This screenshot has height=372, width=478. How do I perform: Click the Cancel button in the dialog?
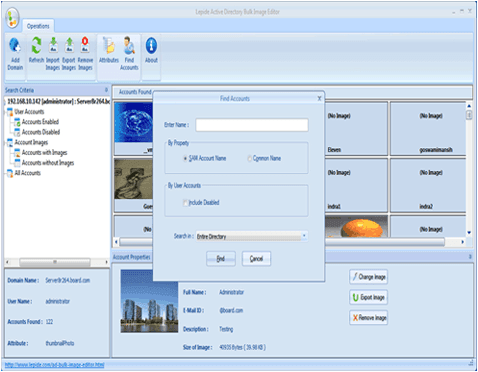coord(256,259)
